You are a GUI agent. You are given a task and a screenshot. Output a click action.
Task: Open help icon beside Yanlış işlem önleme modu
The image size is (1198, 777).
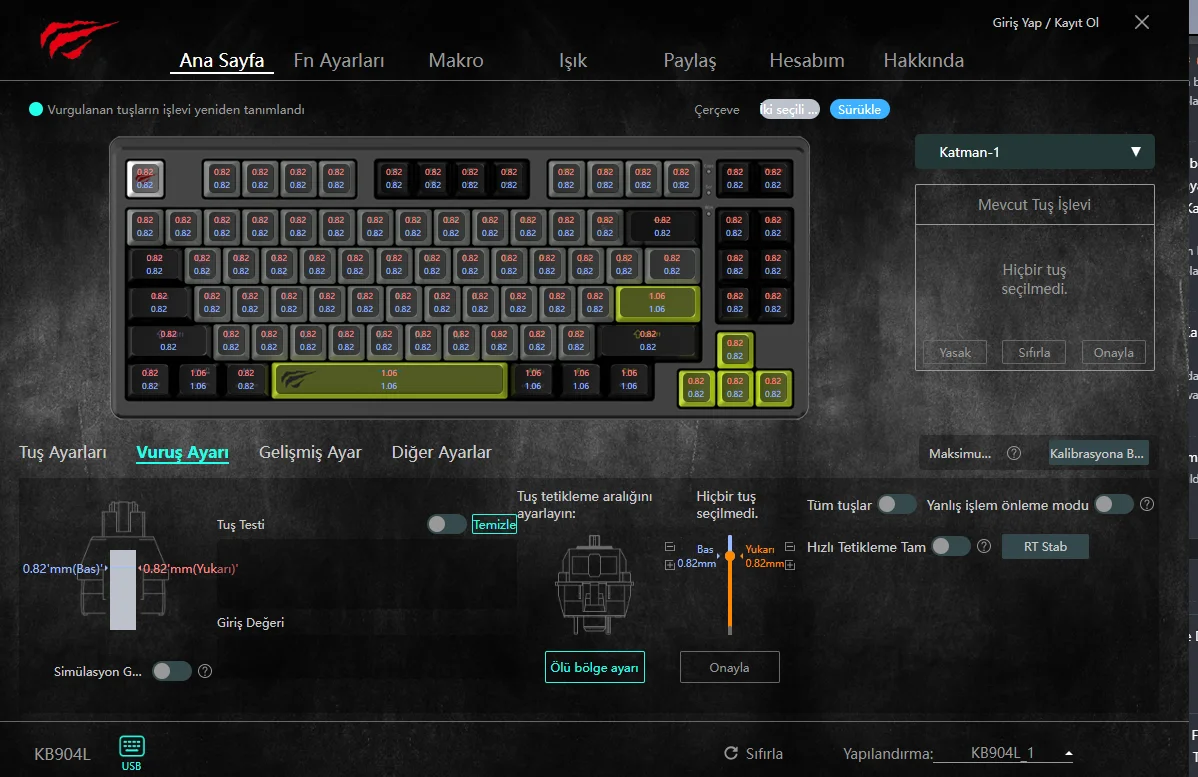1147,504
